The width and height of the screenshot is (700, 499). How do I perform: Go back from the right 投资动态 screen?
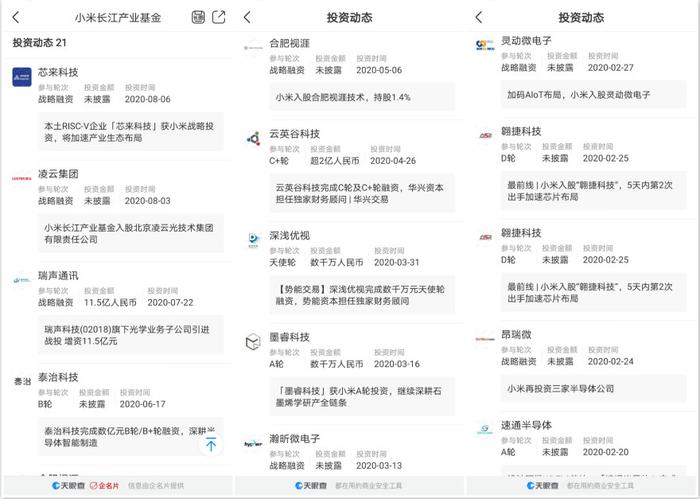pyautogui.click(x=479, y=17)
